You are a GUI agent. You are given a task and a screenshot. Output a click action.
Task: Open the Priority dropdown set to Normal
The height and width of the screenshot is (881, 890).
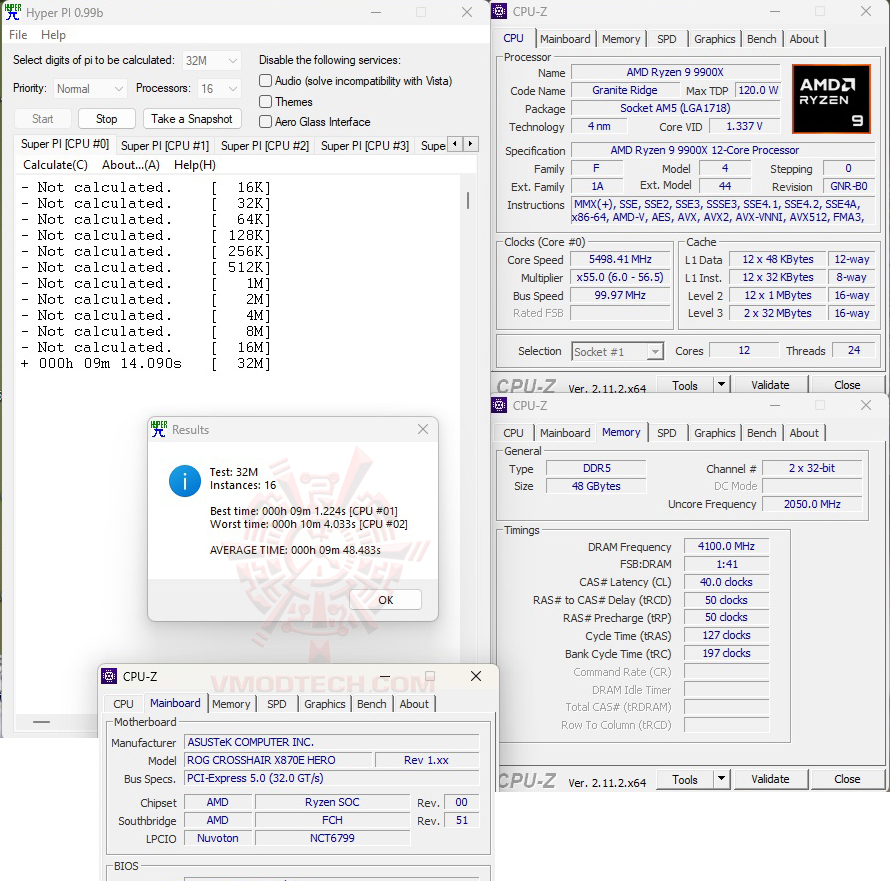[90, 88]
